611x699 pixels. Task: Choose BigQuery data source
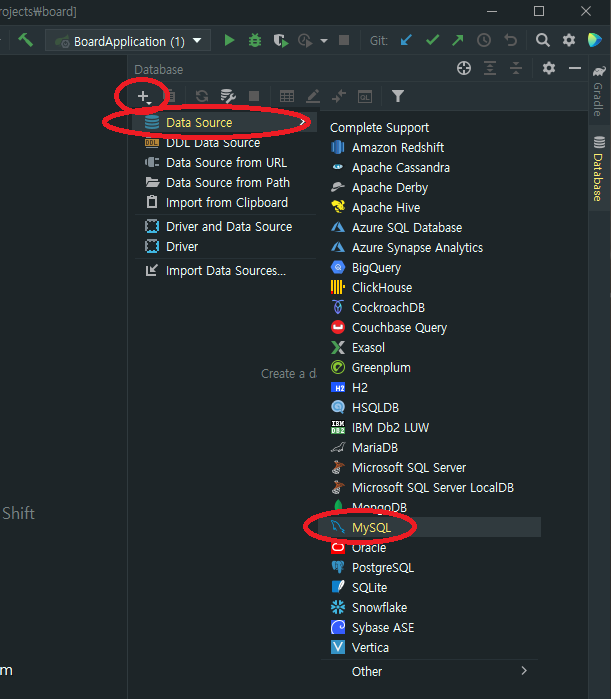click(x=431, y=267)
